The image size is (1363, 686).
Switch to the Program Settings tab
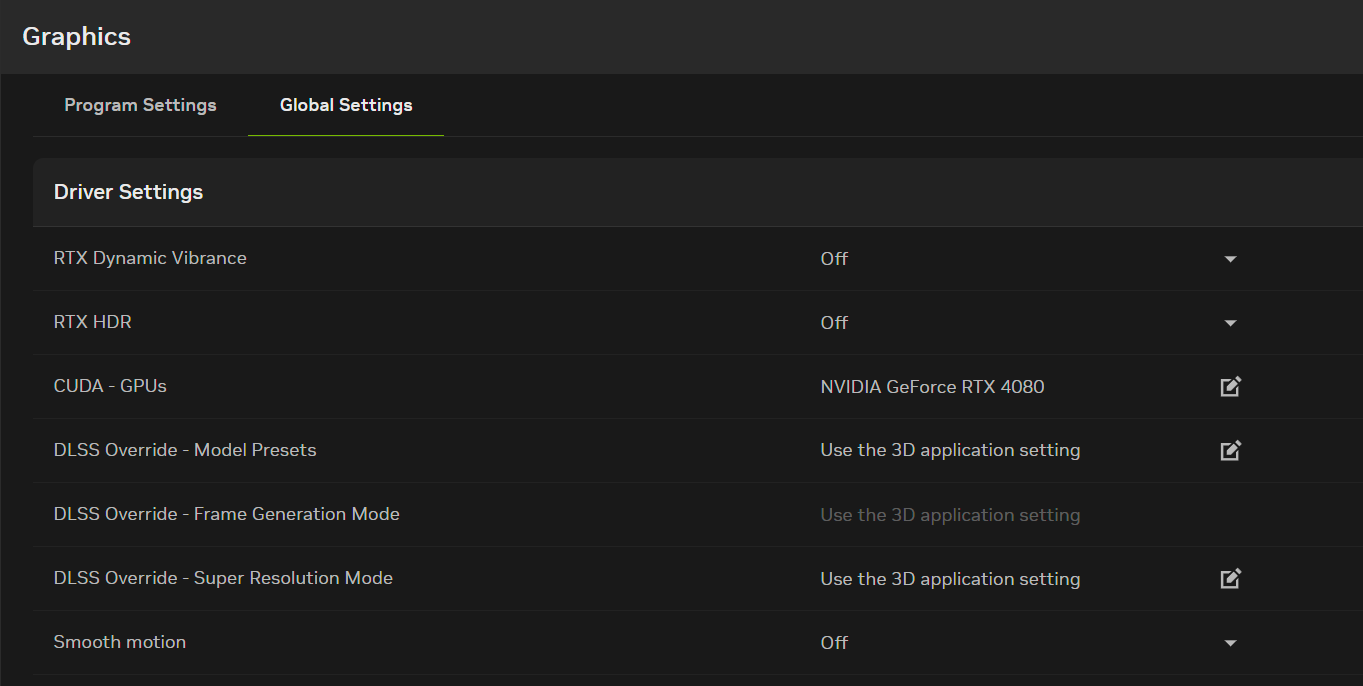tap(140, 105)
